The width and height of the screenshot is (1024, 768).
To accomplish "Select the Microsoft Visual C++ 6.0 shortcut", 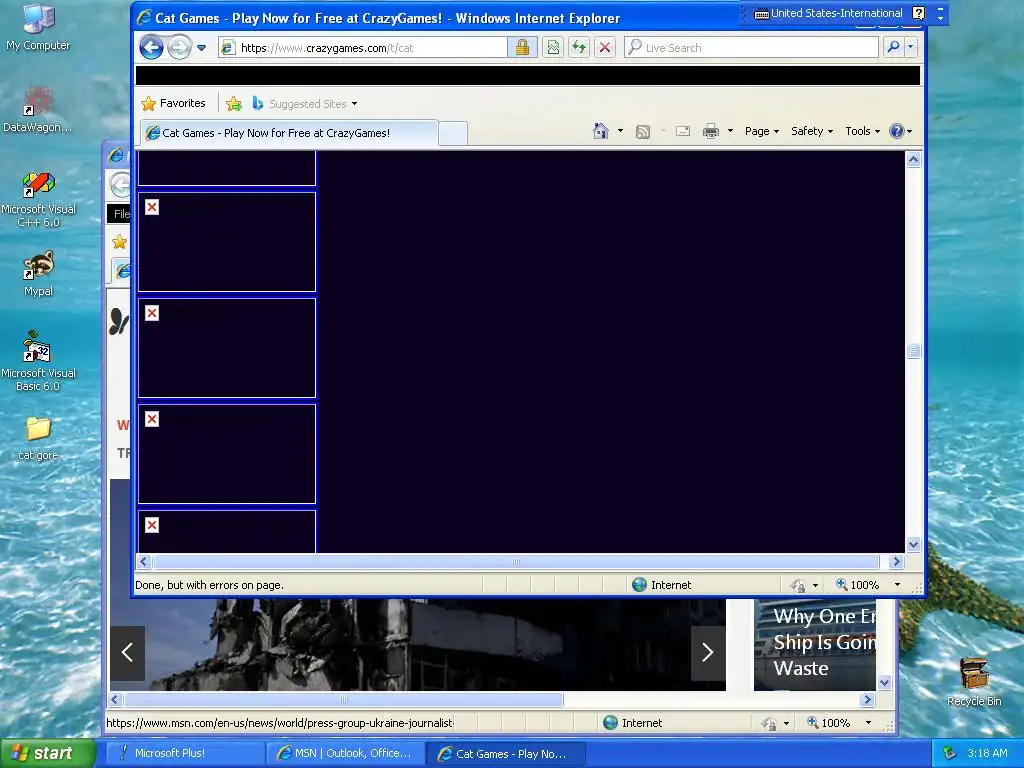I will 39,199.
